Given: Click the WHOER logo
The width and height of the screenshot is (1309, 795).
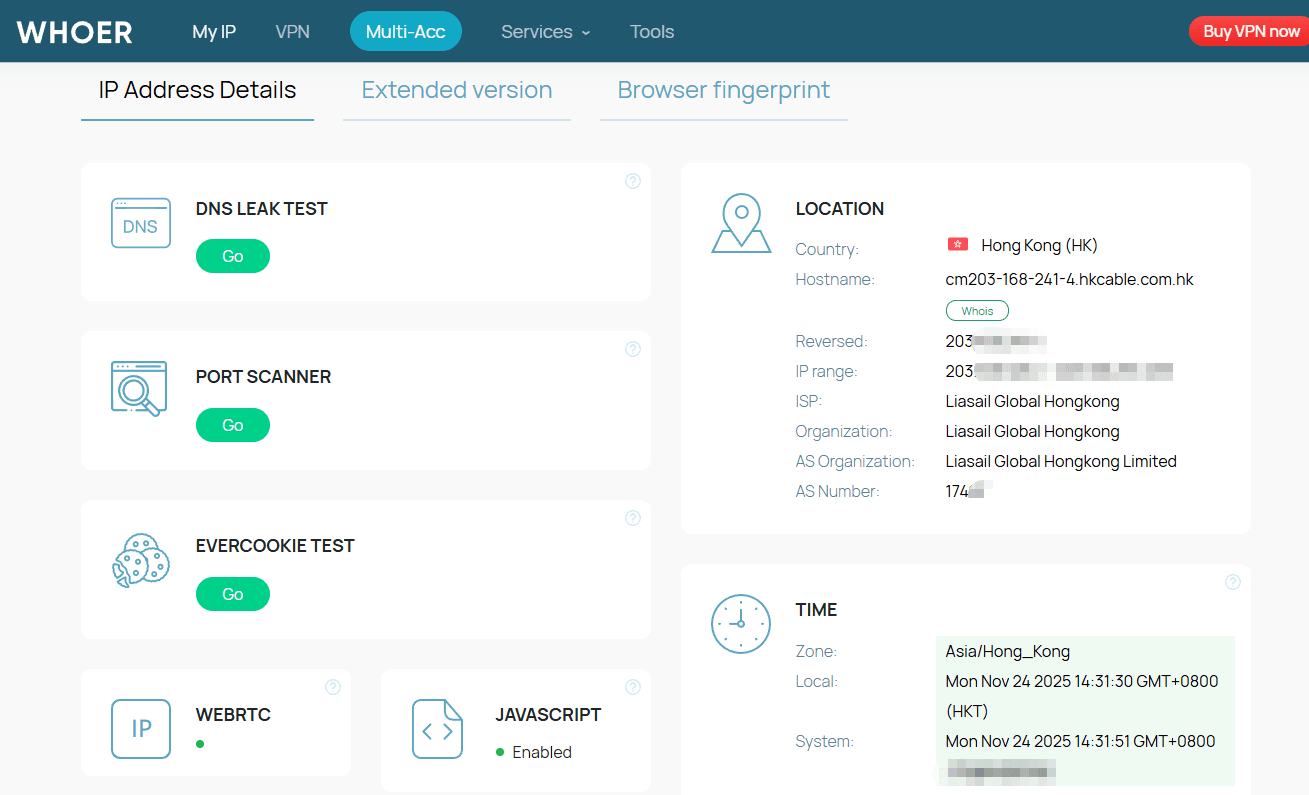Looking at the screenshot, I should click(x=75, y=32).
